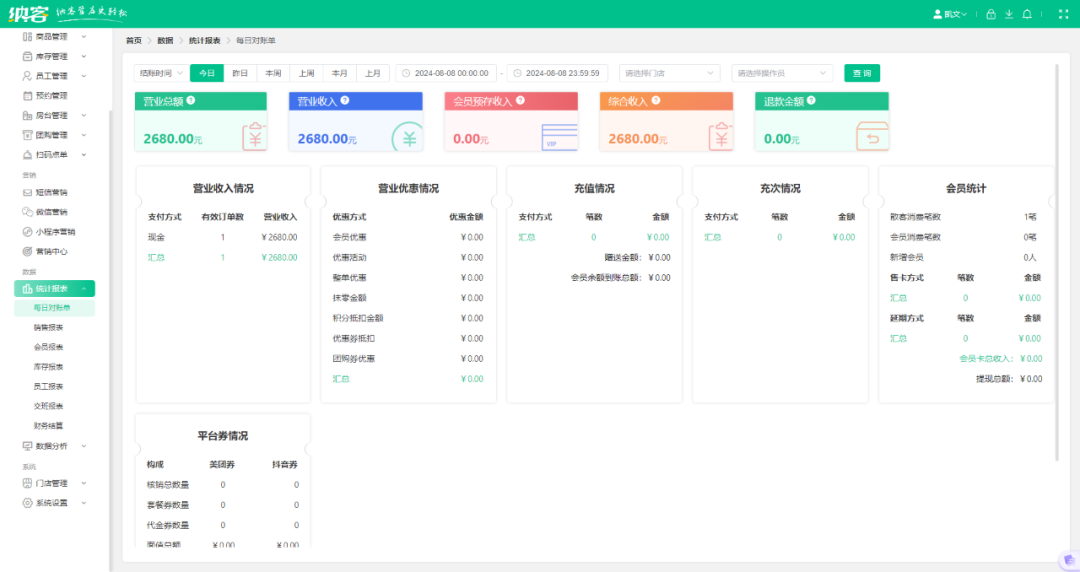Open 员工报表 in the sidebar

coord(48,387)
